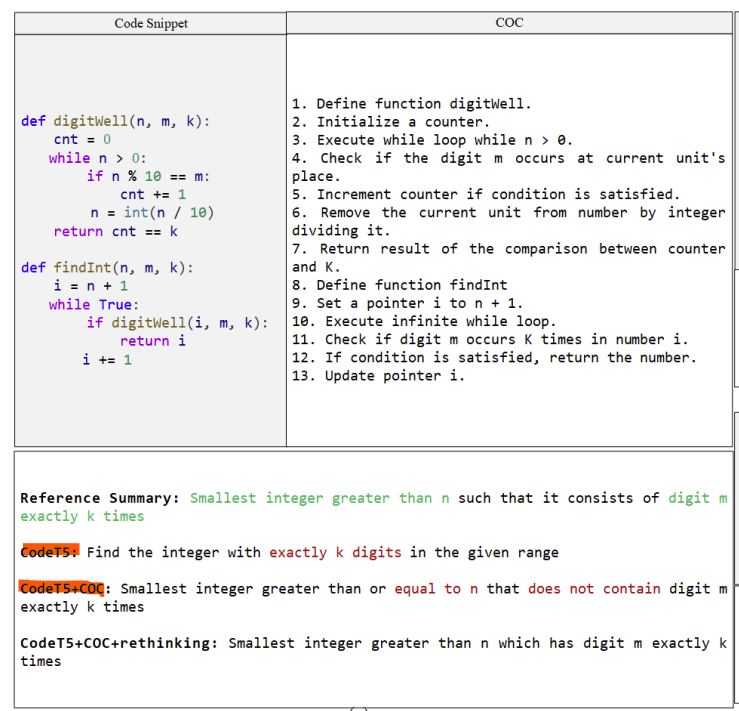
Task: Select the "cnt = 0" code line
Action: (x=82, y=139)
